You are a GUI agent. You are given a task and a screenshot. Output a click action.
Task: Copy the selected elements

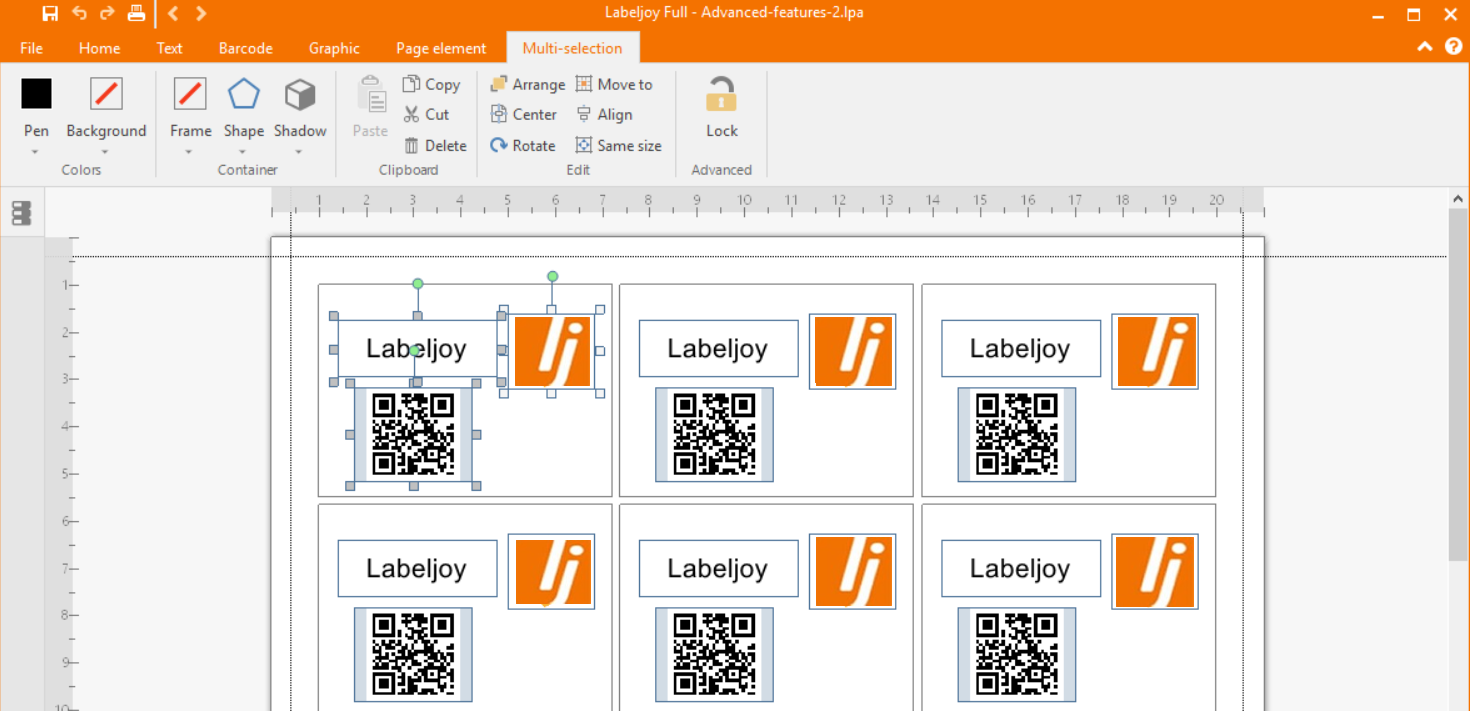(431, 85)
